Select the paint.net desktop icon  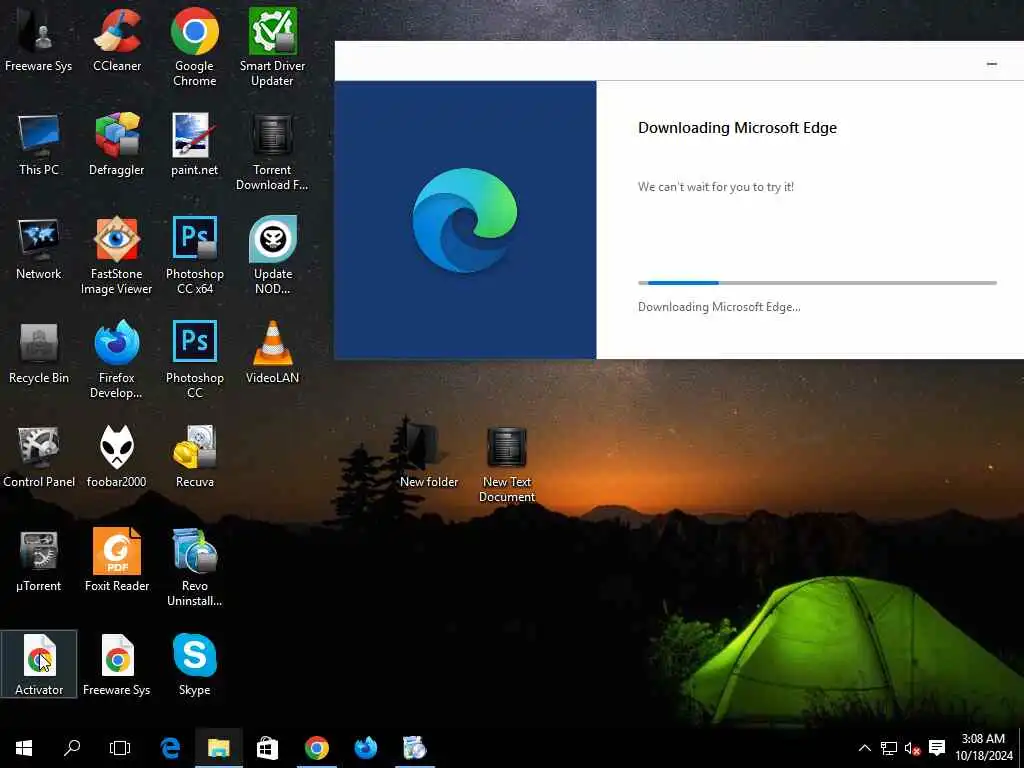tap(195, 144)
